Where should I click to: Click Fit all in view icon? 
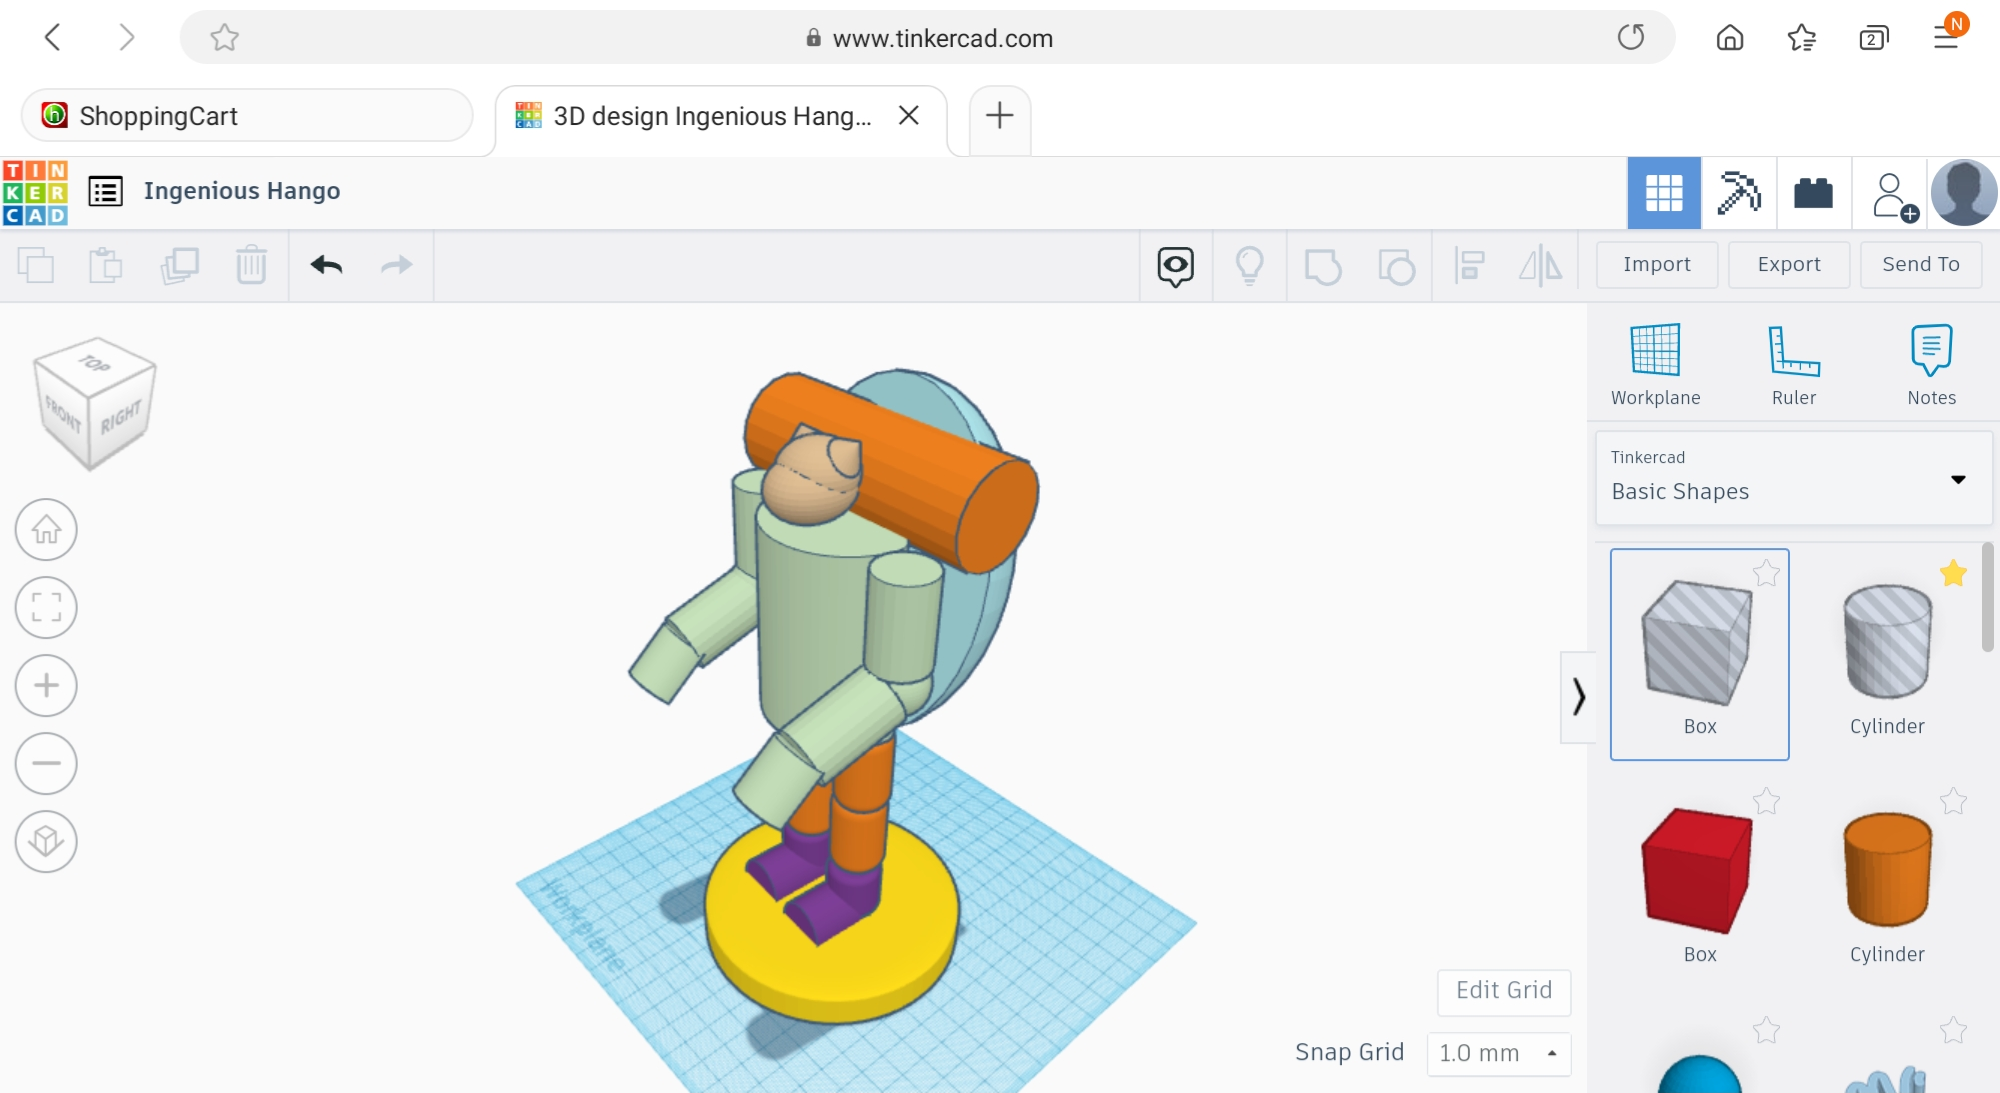(x=46, y=607)
